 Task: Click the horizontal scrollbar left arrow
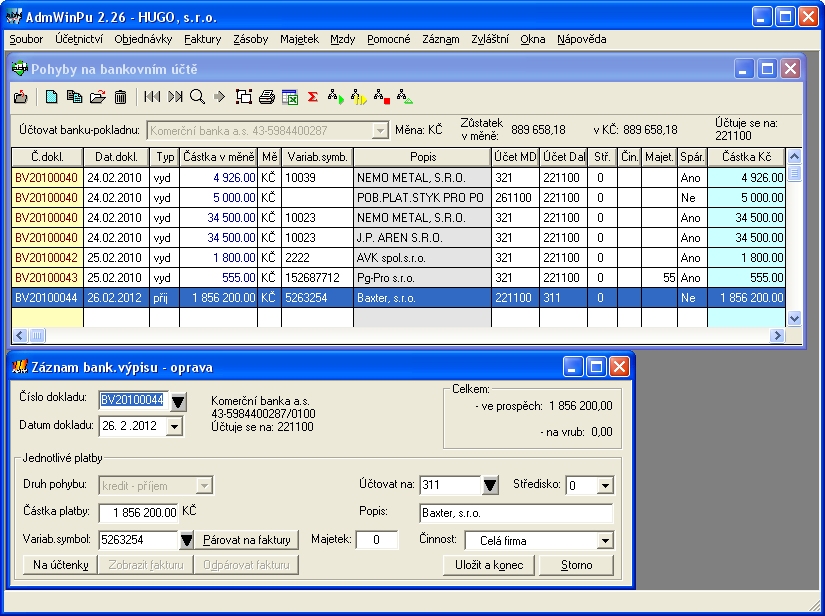coord(20,335)
